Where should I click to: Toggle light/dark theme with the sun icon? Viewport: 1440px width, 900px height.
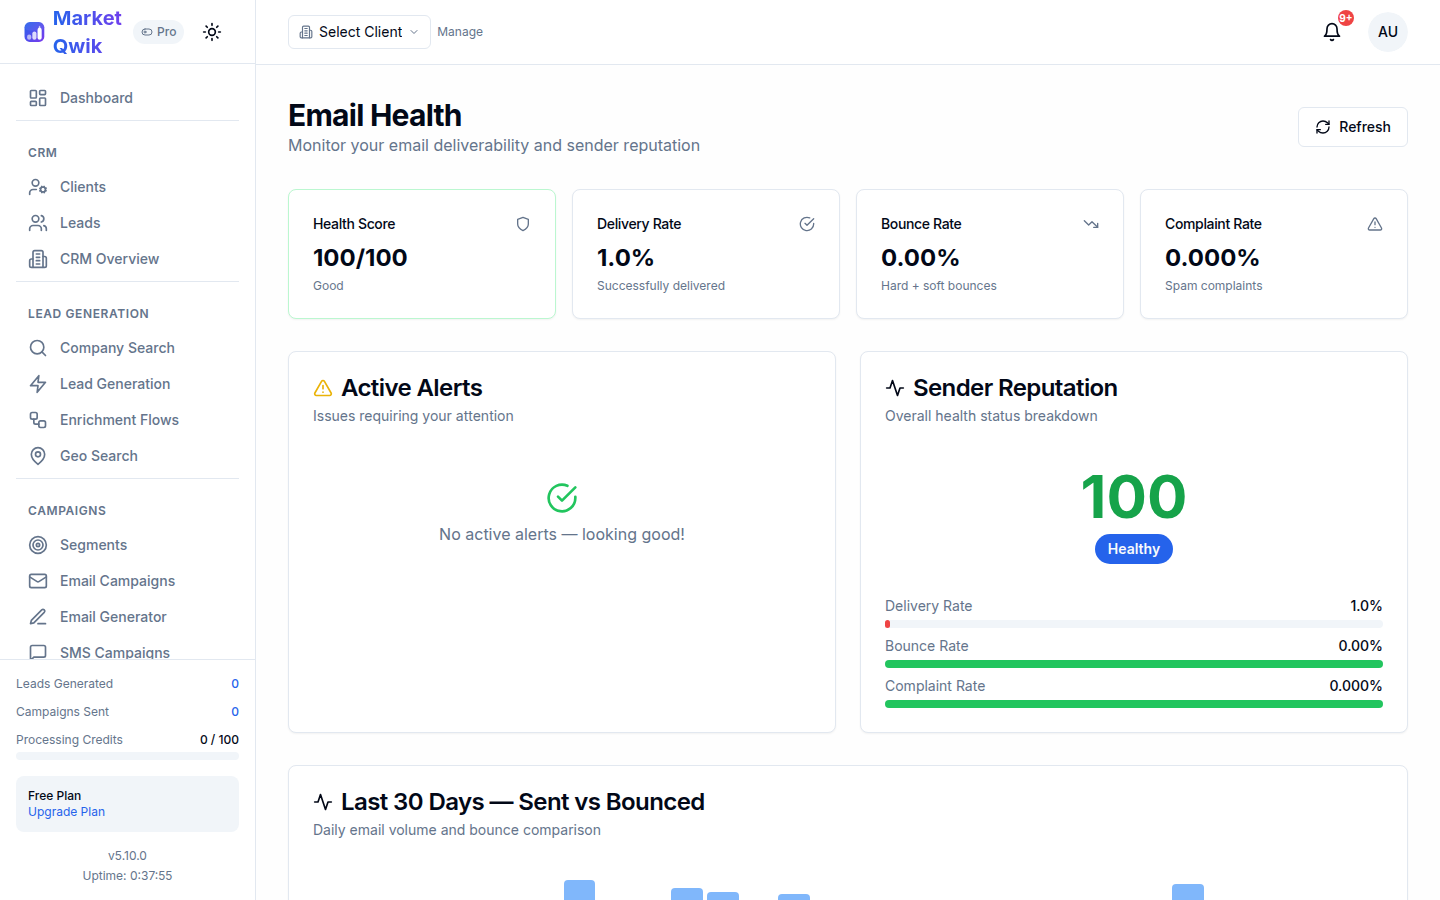click(212, 31)
